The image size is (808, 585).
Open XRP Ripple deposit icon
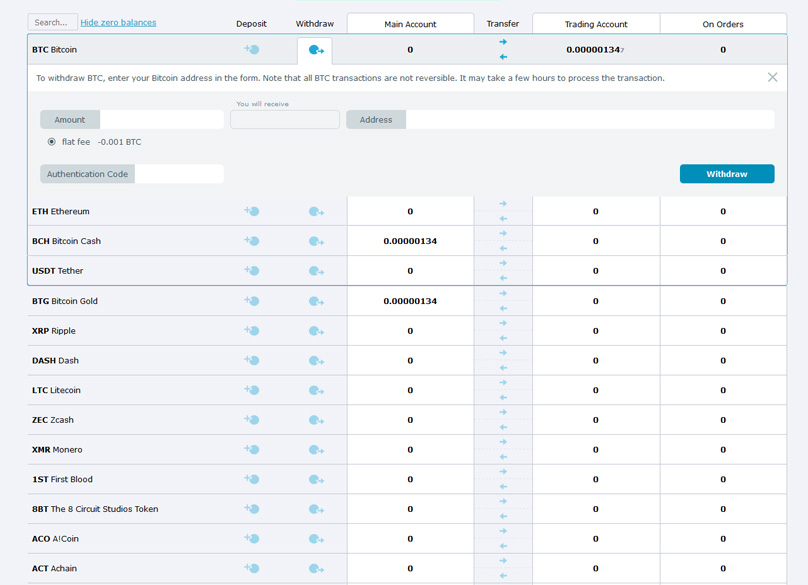click(251, 330)
